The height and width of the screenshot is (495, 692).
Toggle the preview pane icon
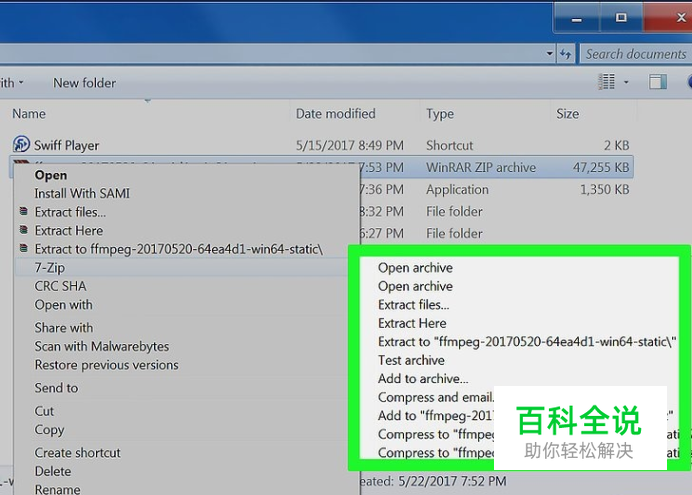click(658, 82)
